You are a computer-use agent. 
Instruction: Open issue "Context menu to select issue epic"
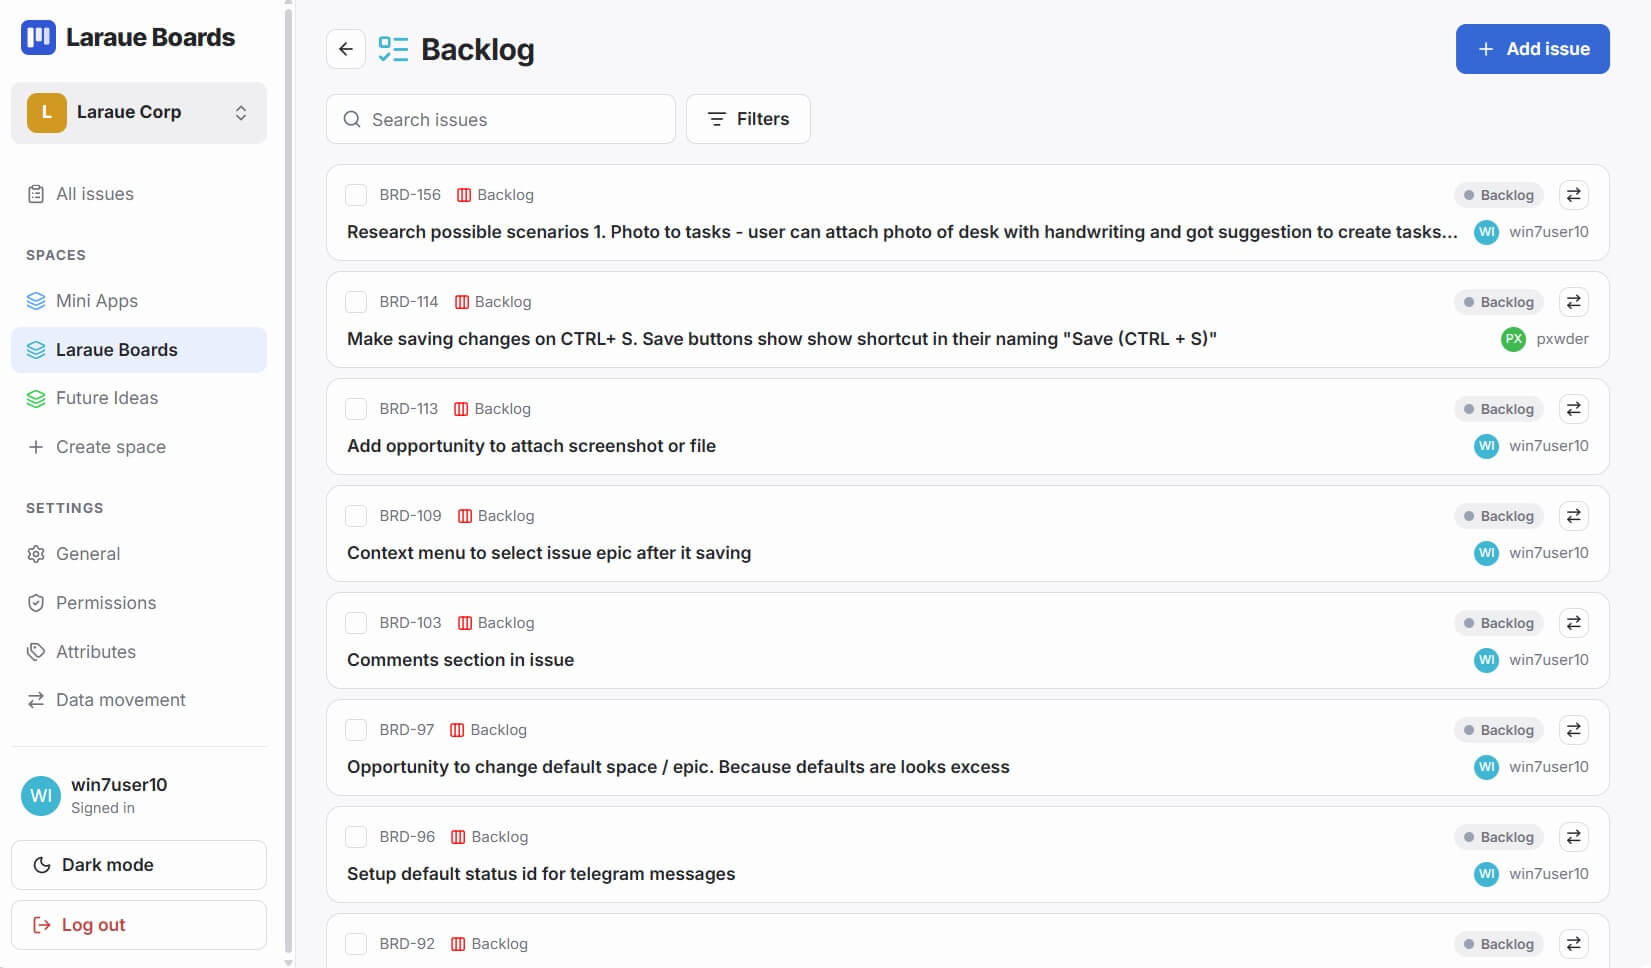click(549, 553)
